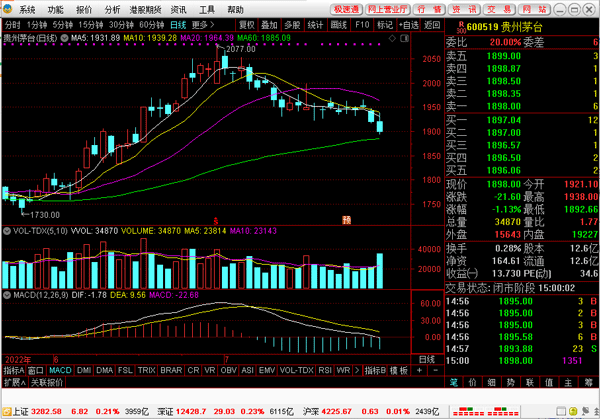Click the orange 预 marker on the chart

pyautogui.click(x=346, y=220)
